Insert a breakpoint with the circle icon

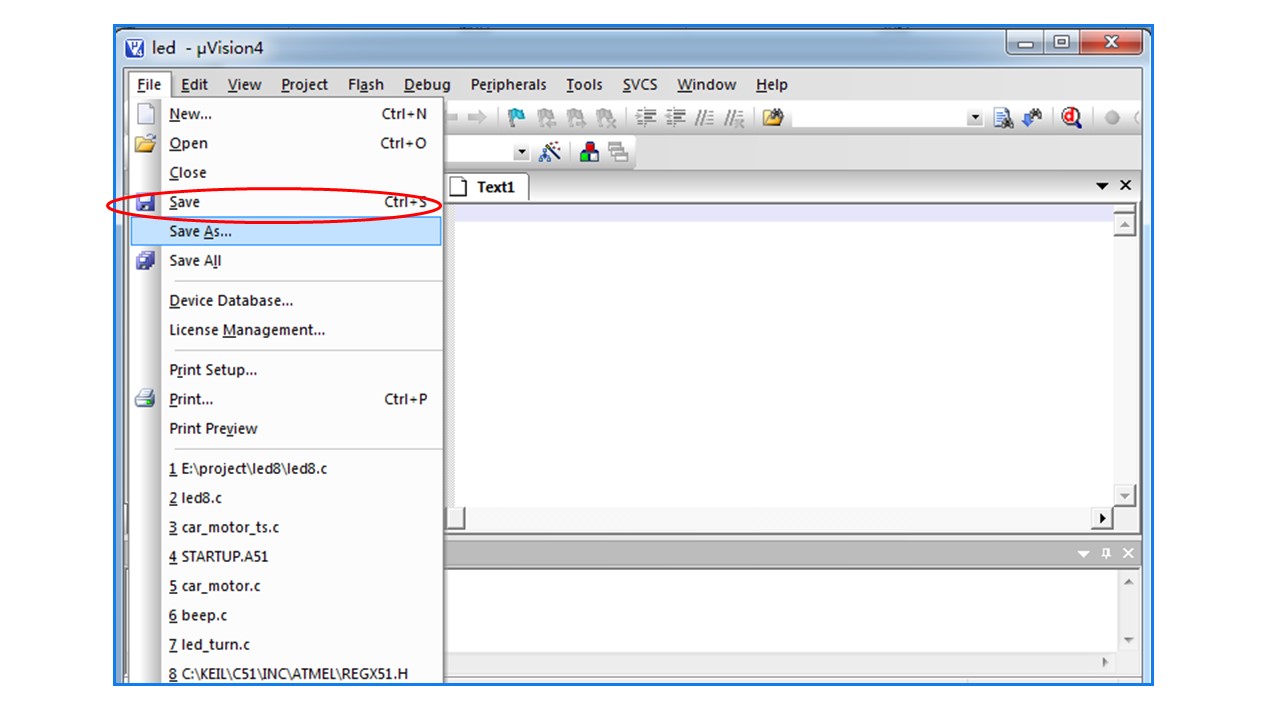coord(1112,118)
